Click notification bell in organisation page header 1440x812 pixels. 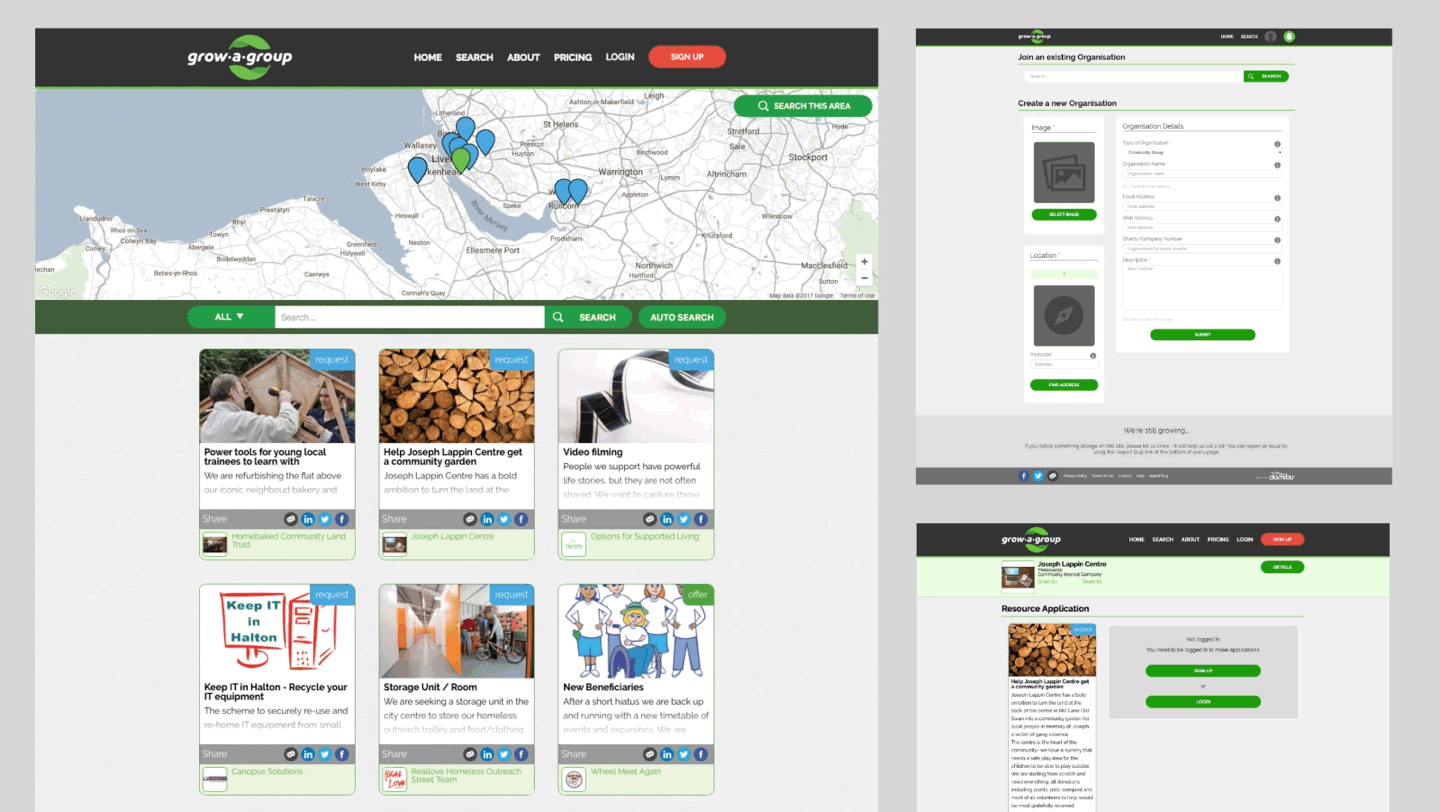point(1289,37)
